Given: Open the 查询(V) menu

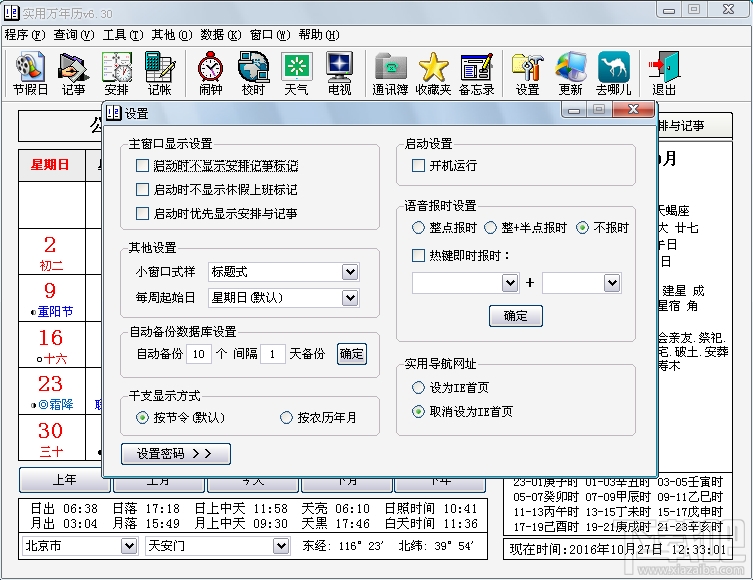Looking at the screenshot, I should [x=74, y=35].
